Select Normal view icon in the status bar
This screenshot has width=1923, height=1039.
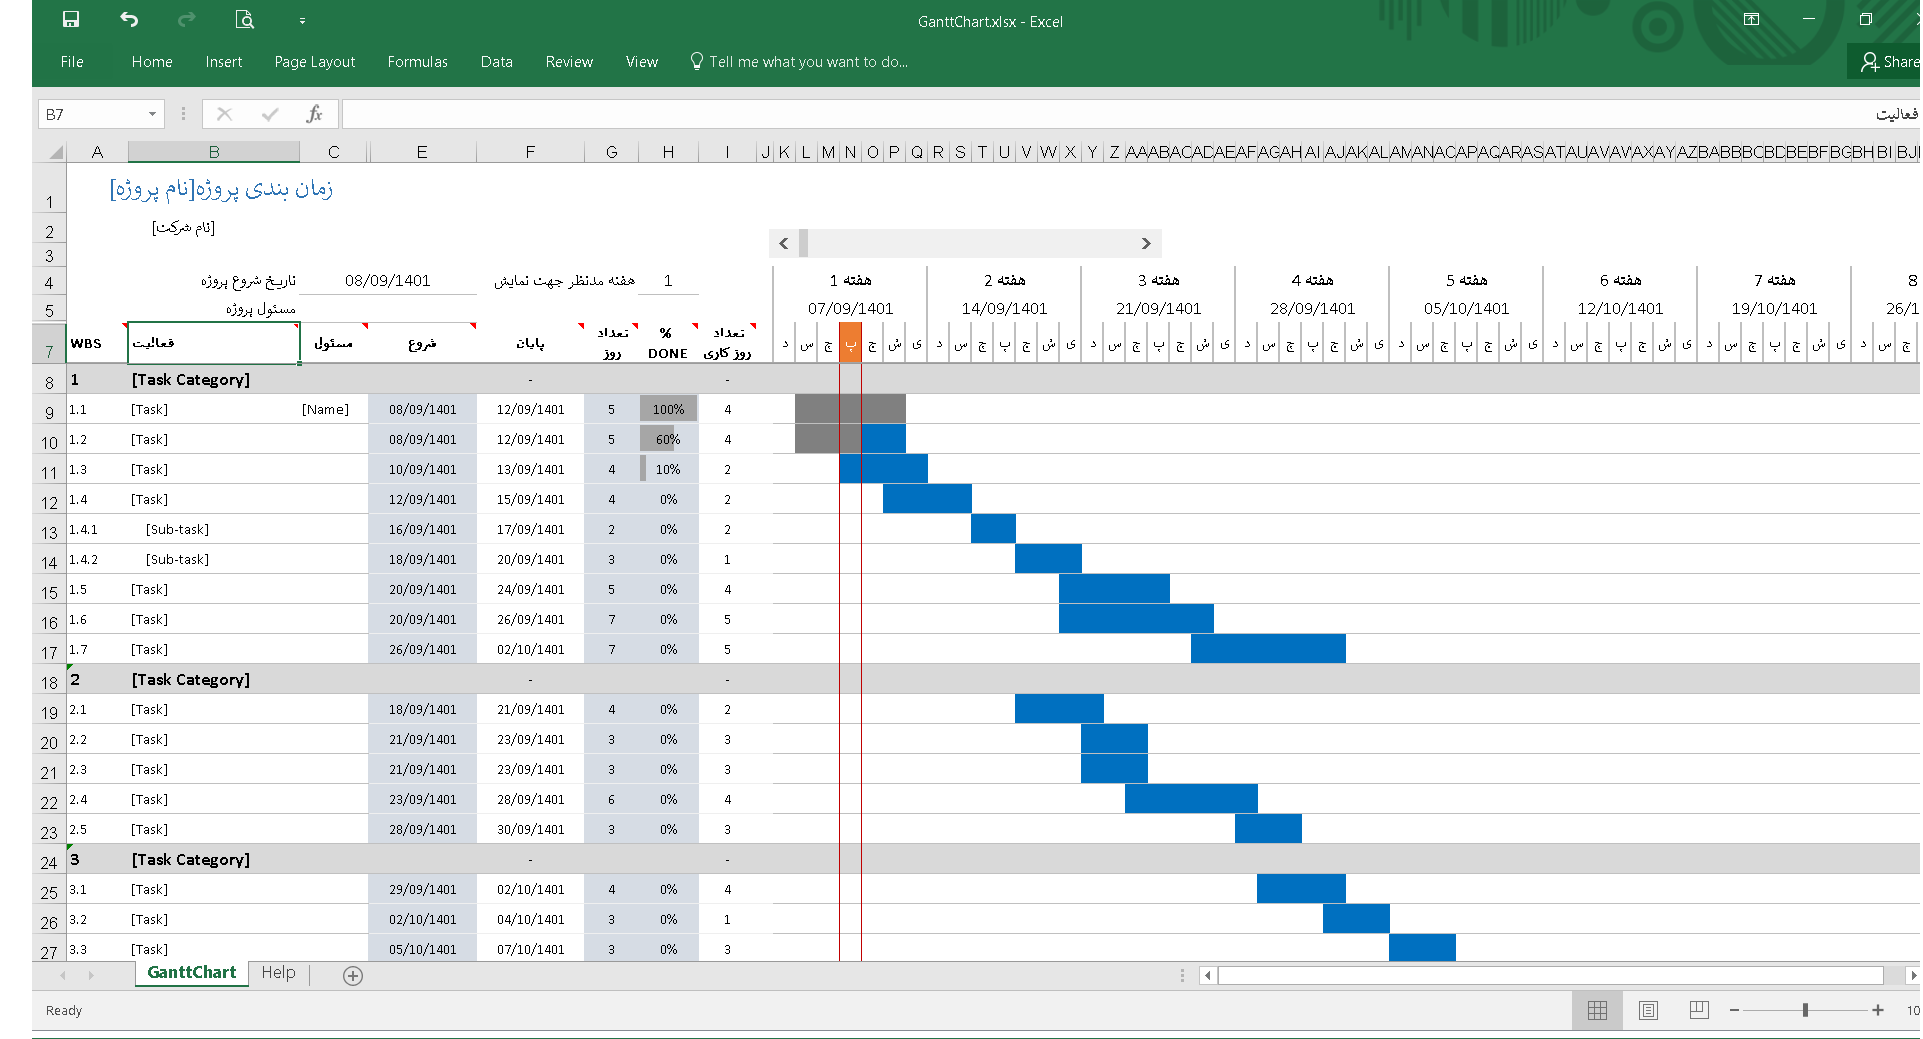coord(1596,1010)
